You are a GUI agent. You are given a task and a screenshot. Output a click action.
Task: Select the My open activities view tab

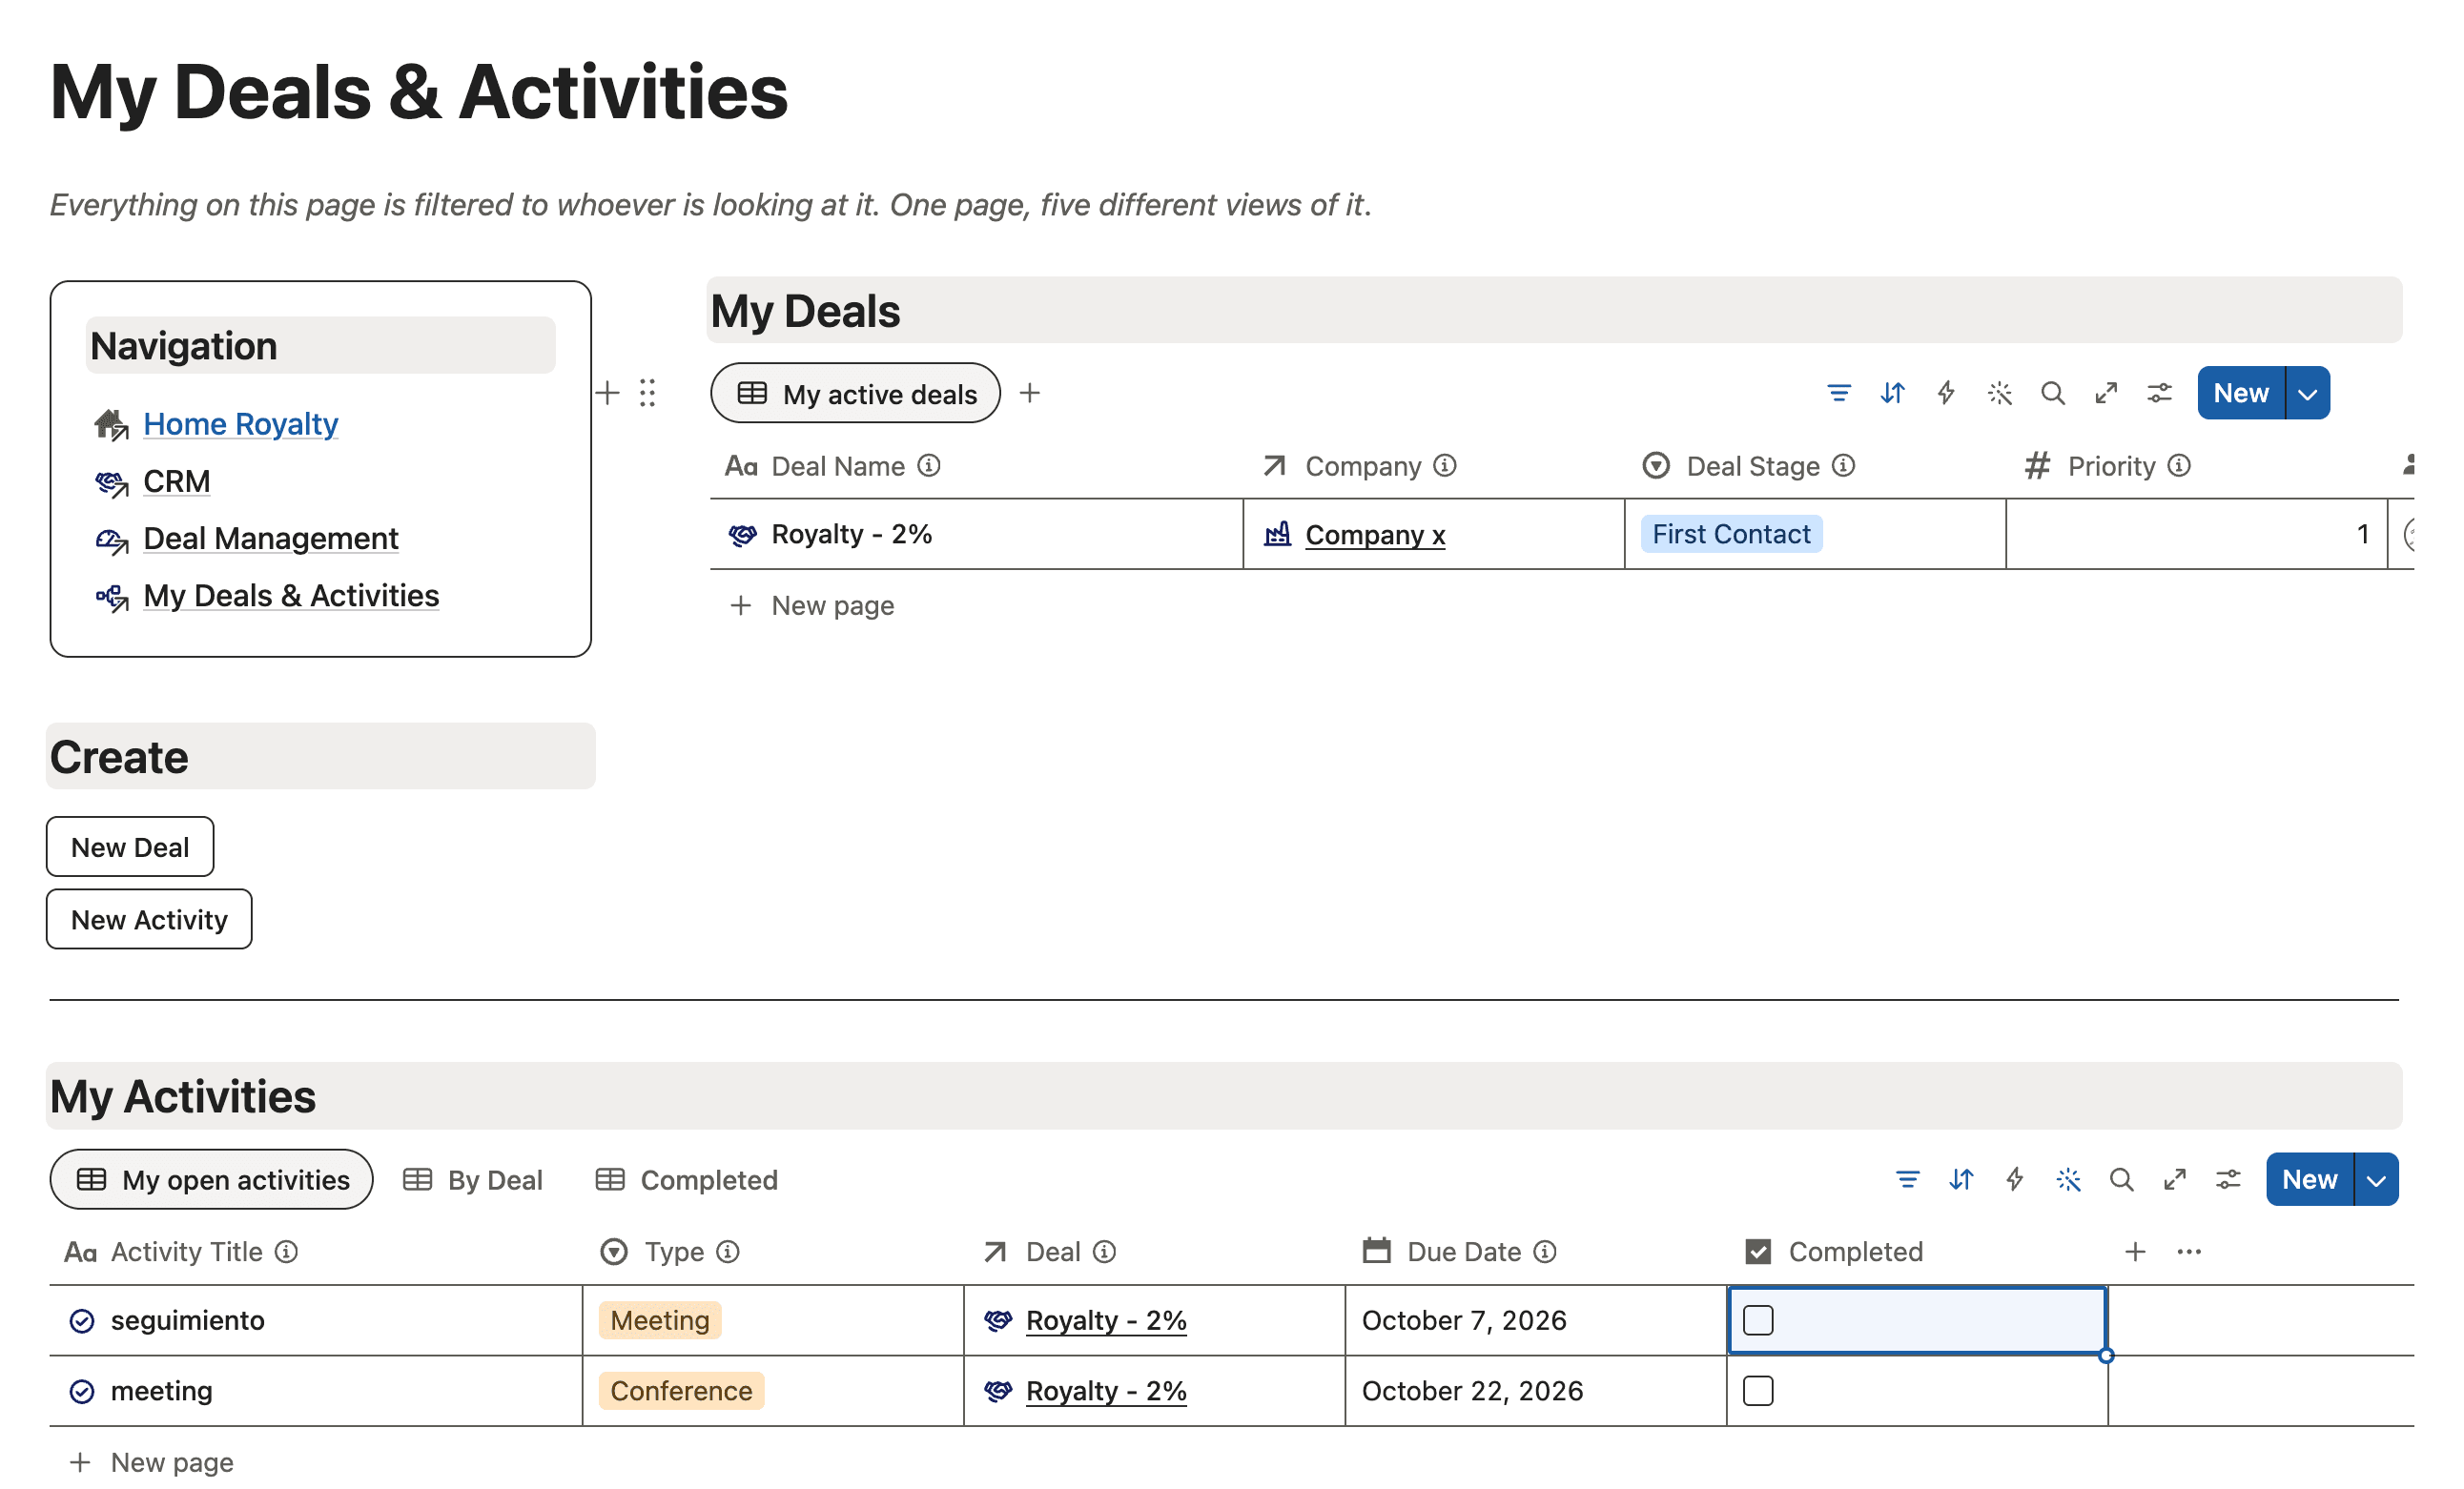pyautogui.click(x=212, y=1179)
